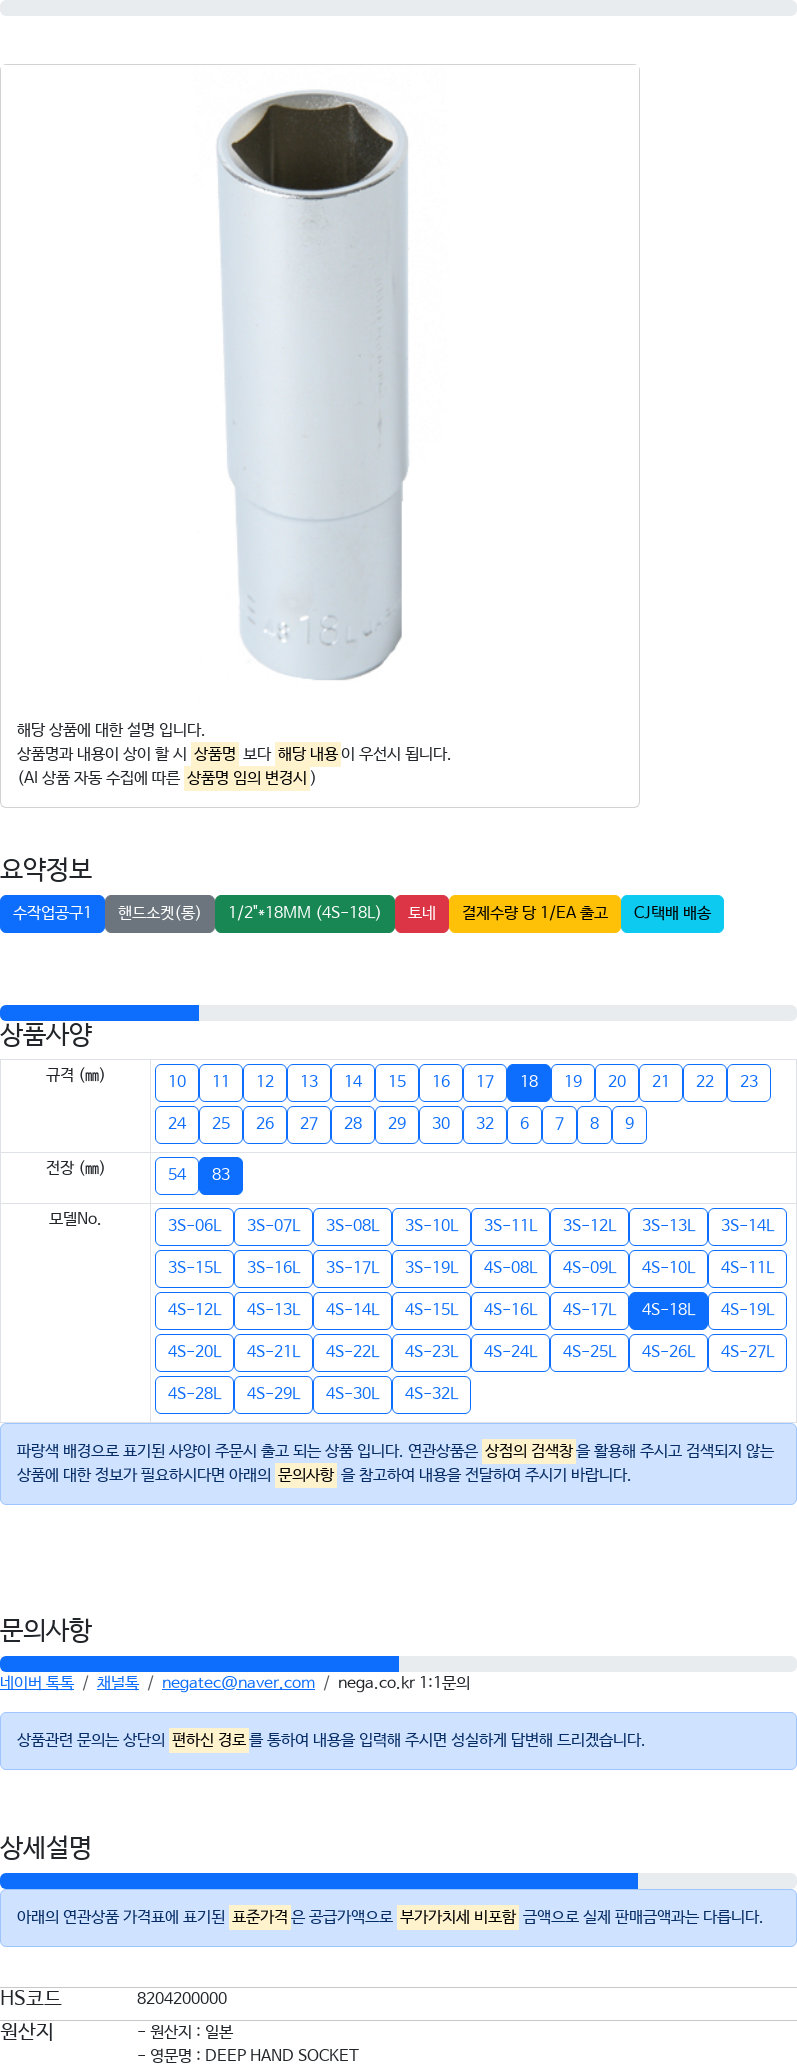Select model 4S-18L
This screenshot has height=2069, width=797.
668,1310
